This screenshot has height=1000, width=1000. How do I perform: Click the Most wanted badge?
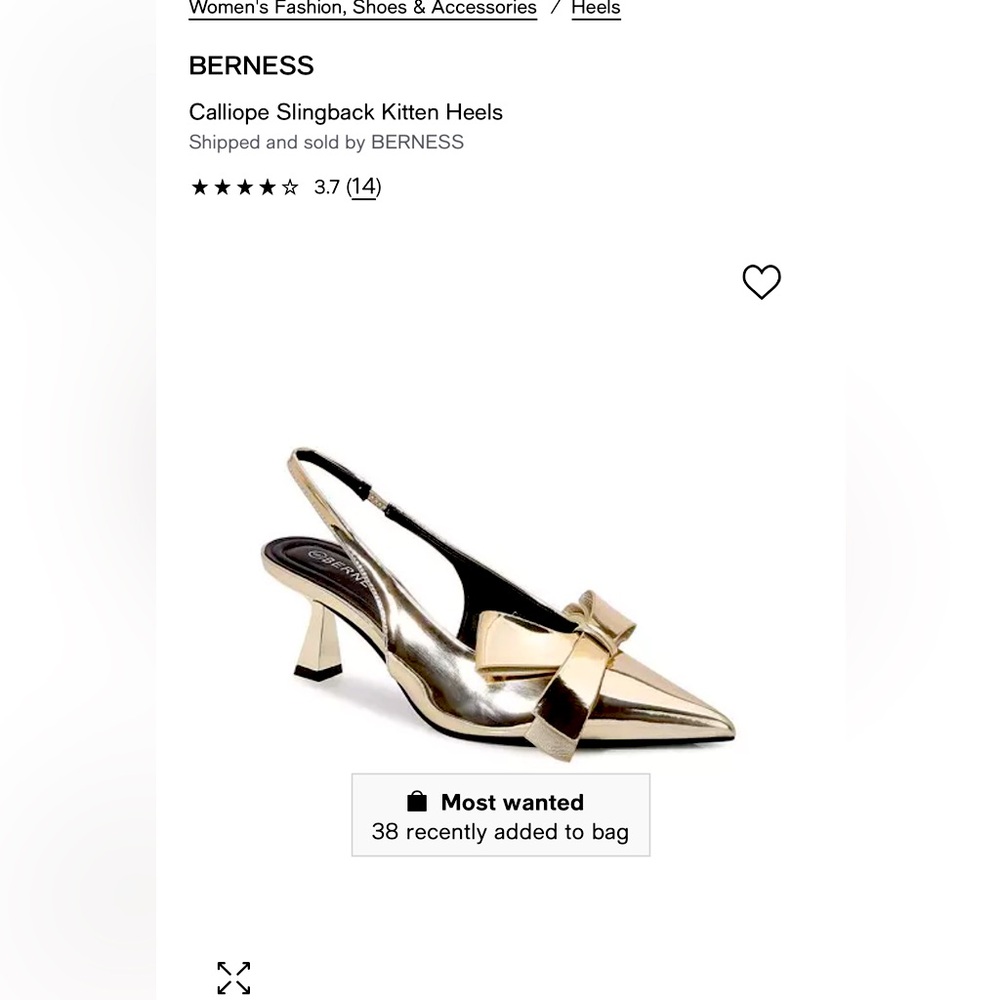click(x=500, y=814)
